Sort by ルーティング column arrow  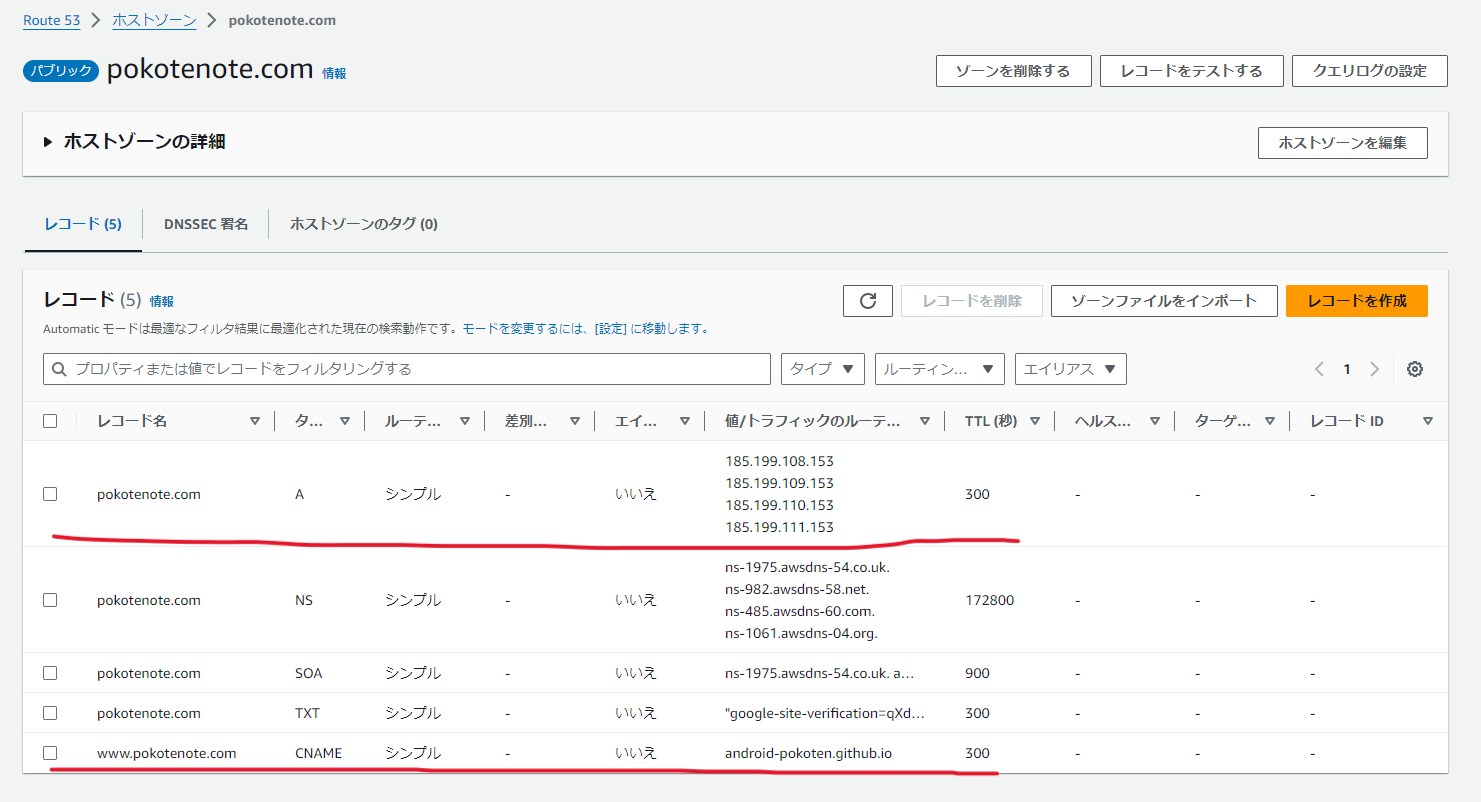[465, 421]
